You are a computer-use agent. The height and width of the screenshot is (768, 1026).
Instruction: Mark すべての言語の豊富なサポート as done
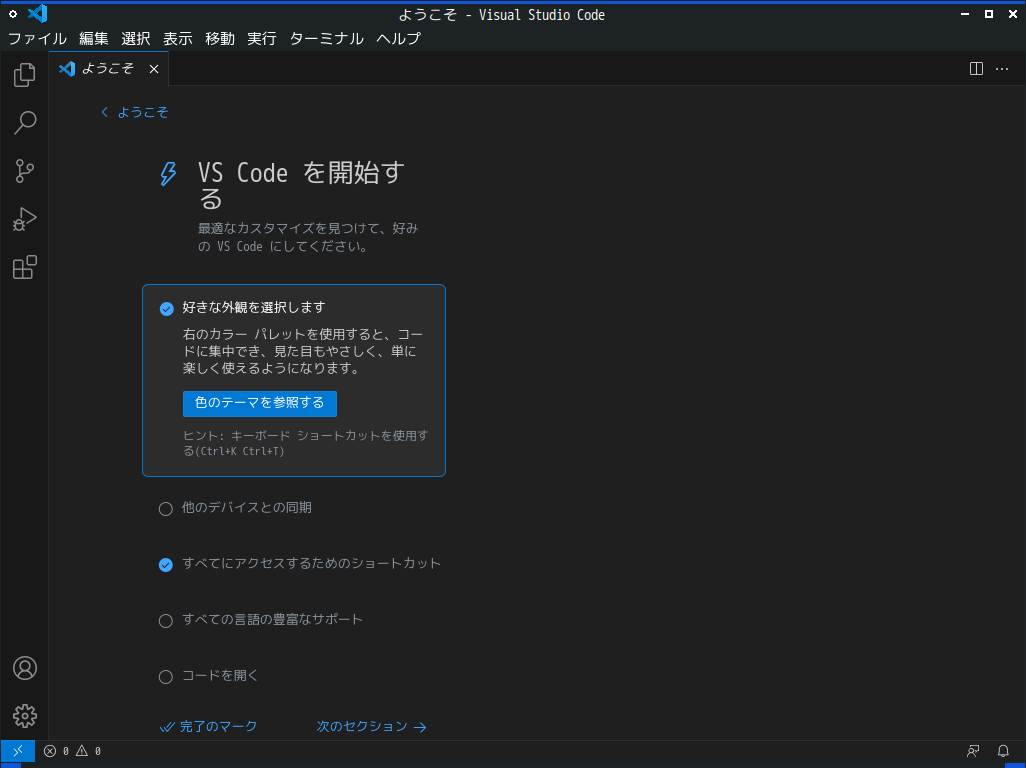click(x=166, y=620)
